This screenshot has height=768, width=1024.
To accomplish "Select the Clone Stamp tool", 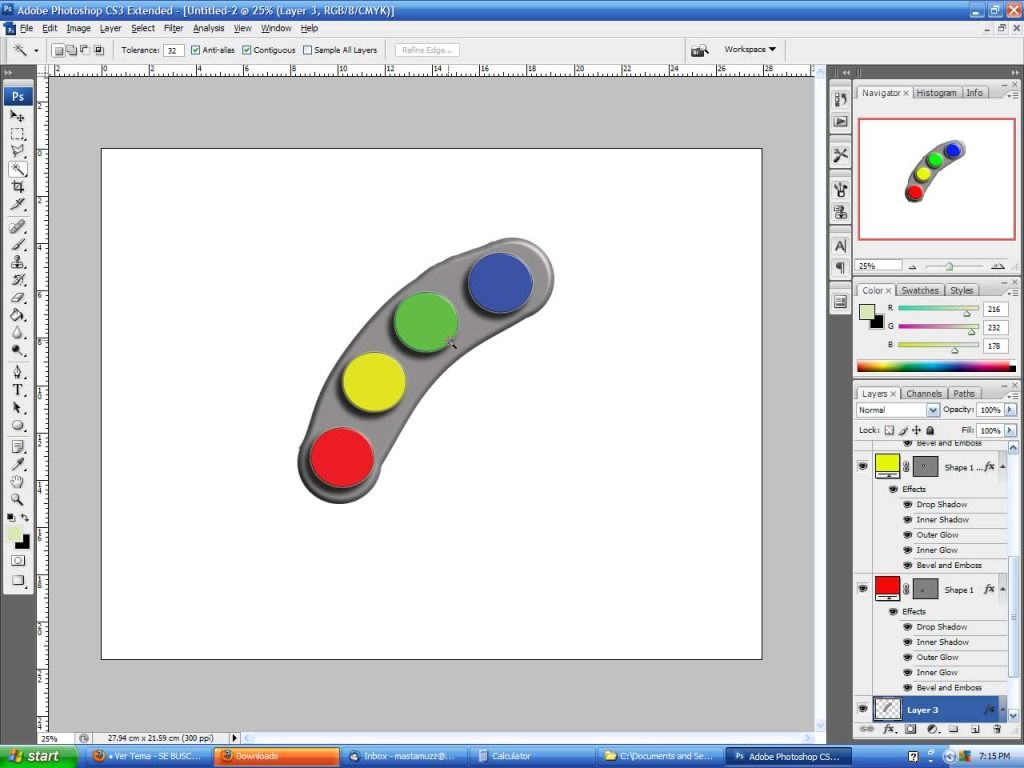I will pos(18,262).
